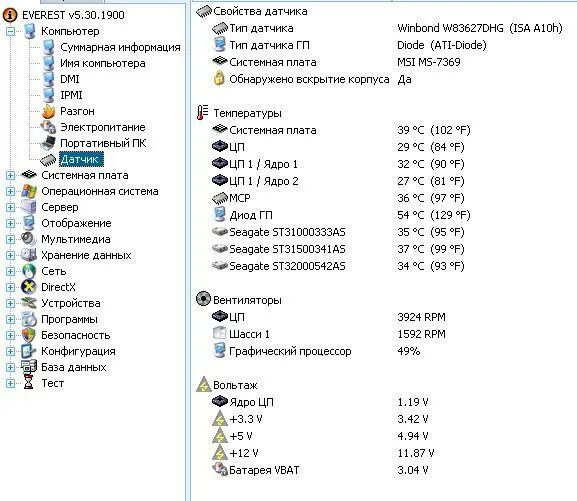Viewport: 577px width, 501px height.
Task: Open Суммарная информация page
Action: pyautogui.click(x=120, y=47)
